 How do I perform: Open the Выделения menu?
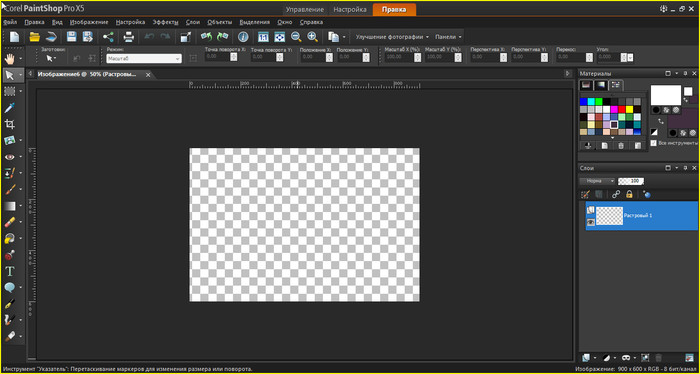(254, 22)
